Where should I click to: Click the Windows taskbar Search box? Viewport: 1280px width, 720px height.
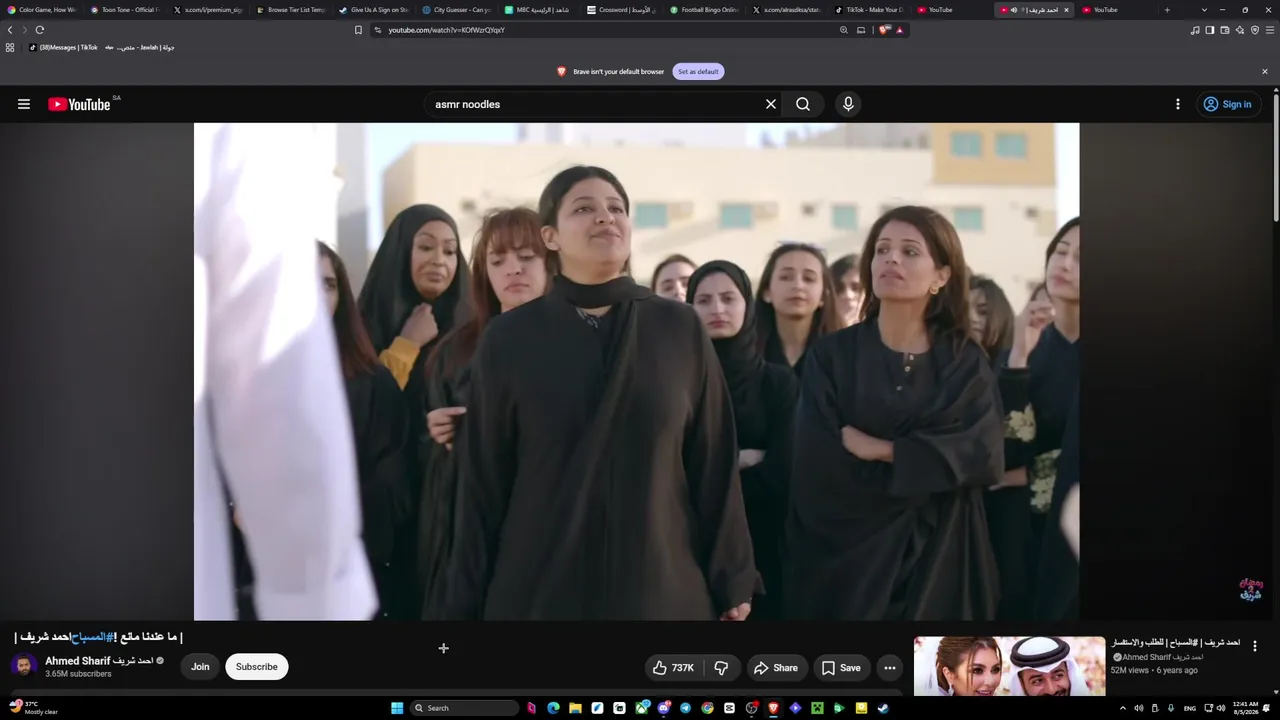pyautogui.click(x=464, y=708)
